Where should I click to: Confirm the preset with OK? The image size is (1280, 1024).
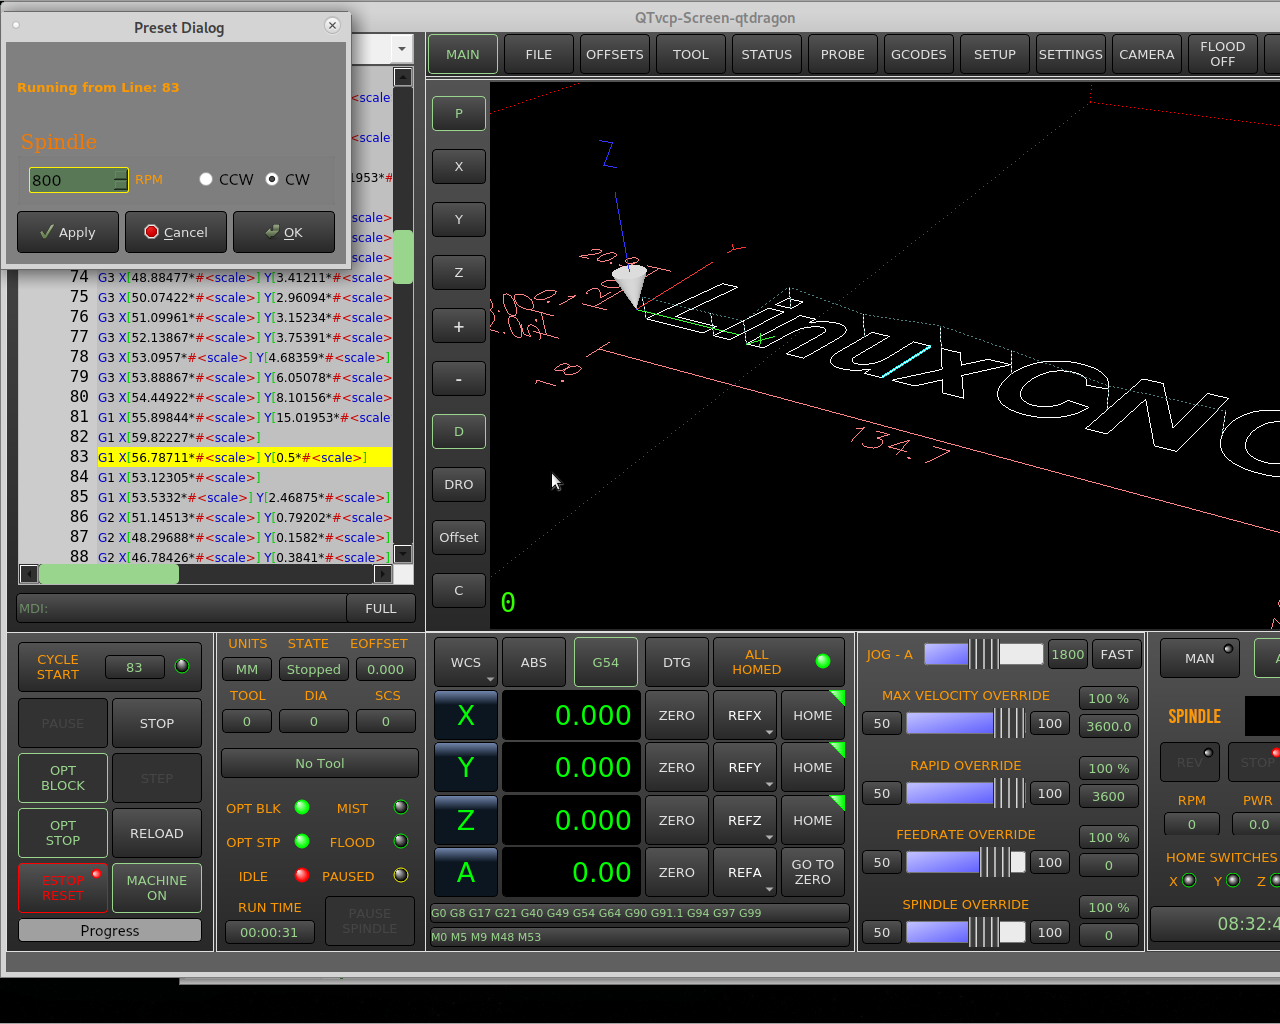pyautogui.click(x=284, y=232)
